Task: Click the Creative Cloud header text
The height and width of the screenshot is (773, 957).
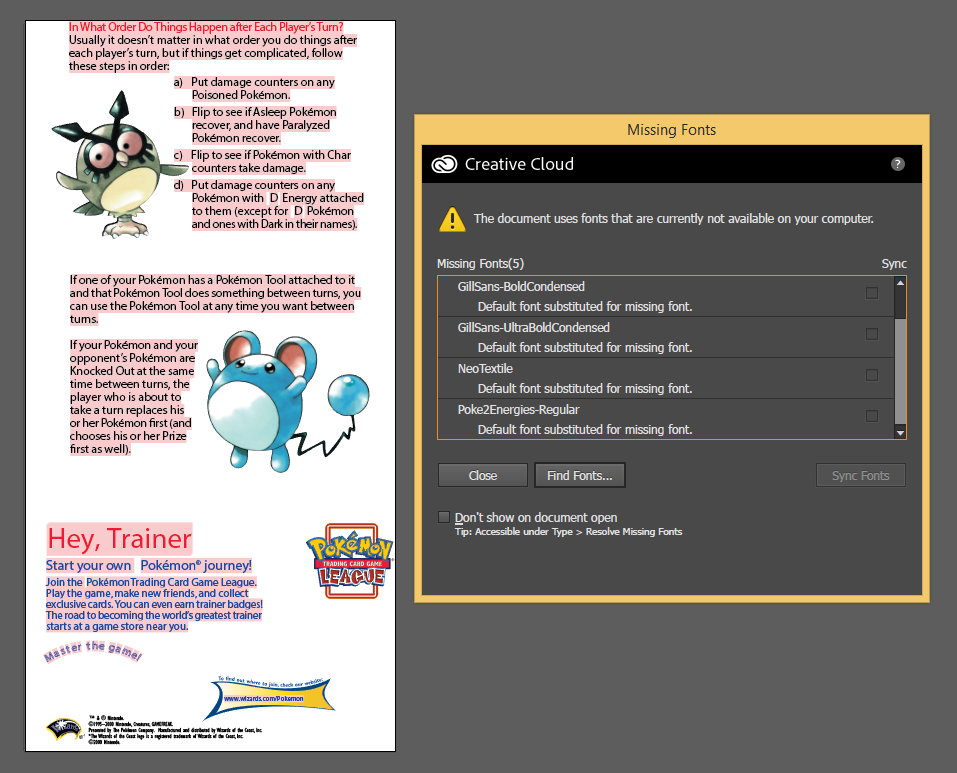Action: click(519, 164)
